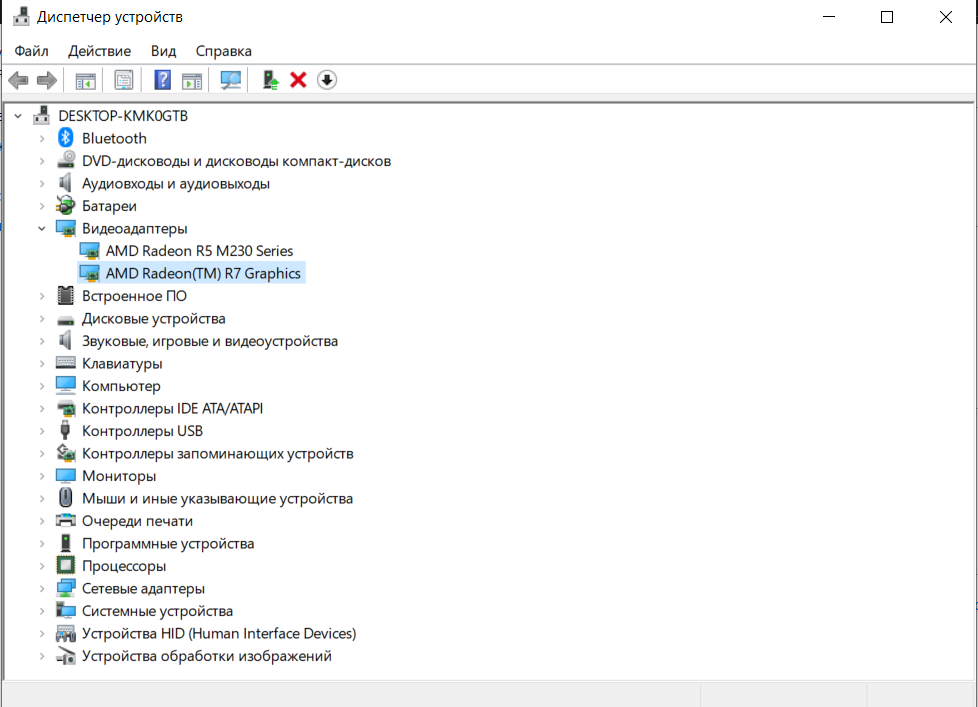Click the Сетевые адаптеры network icon
The width and height of the screenshot is (978, 707).
point(65,587)
